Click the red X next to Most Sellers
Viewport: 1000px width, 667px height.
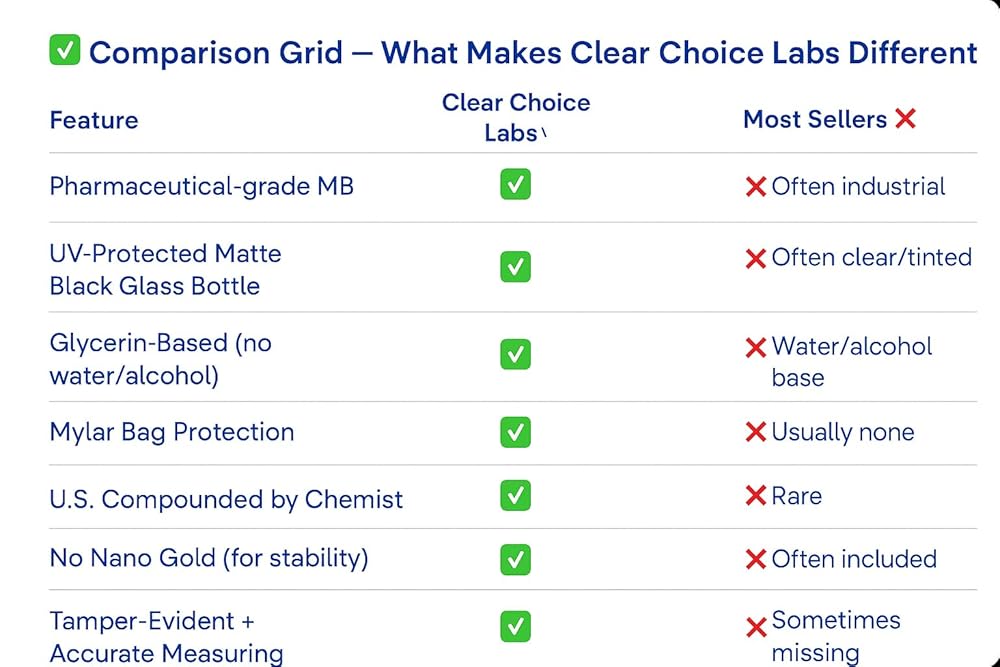(x=905, y=119)
